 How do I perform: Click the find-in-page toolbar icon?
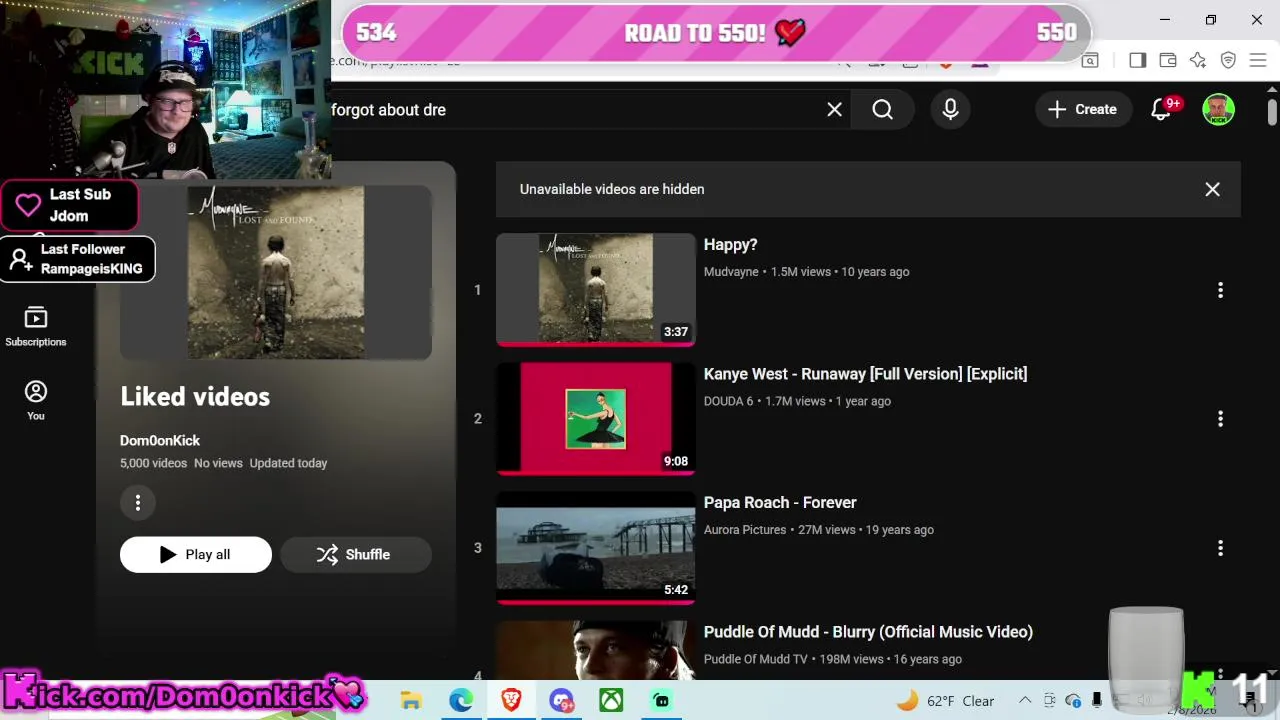(x=1090, y=61)
